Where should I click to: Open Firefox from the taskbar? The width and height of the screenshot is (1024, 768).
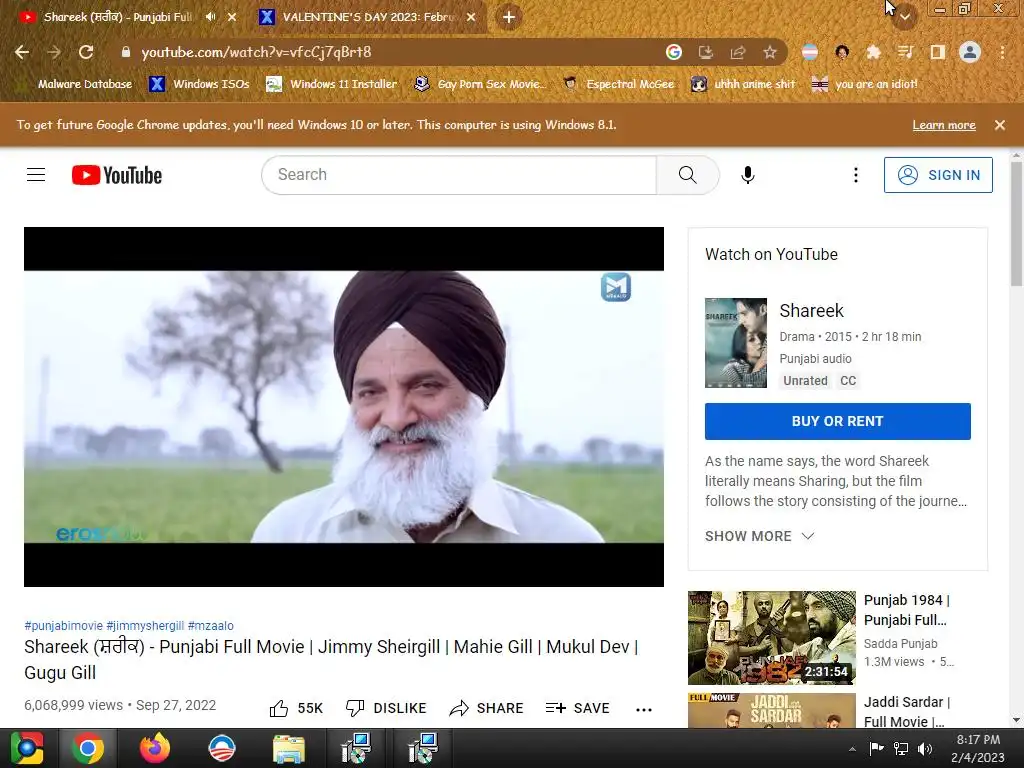155,748
